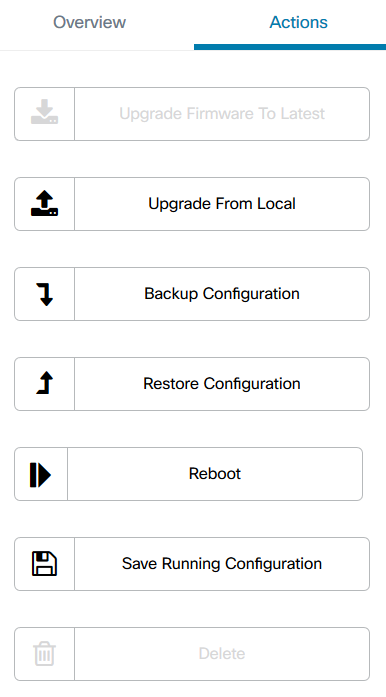Viewport: 386px width, 697px height.
Task: Click the upward bent arrow restore icon
Action: (44, 384)
